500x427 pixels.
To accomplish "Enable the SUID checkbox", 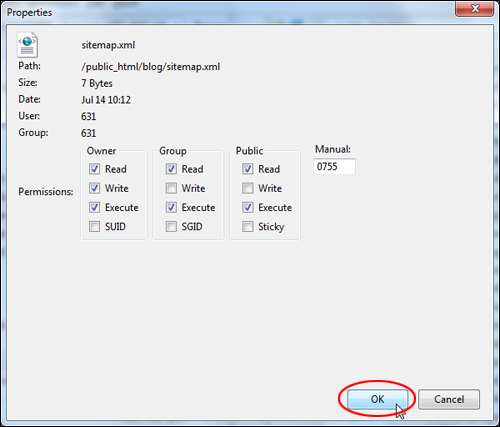I will click(94, 227).
